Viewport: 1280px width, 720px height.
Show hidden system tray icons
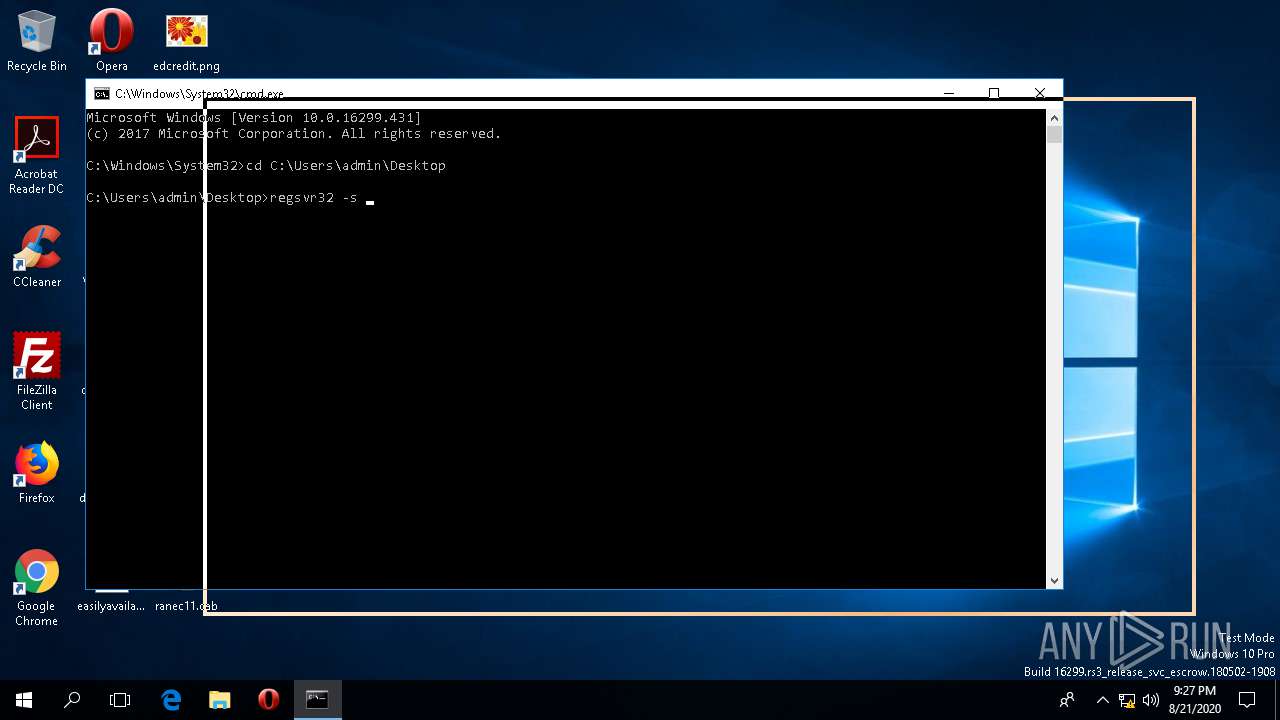point(1103,700)
